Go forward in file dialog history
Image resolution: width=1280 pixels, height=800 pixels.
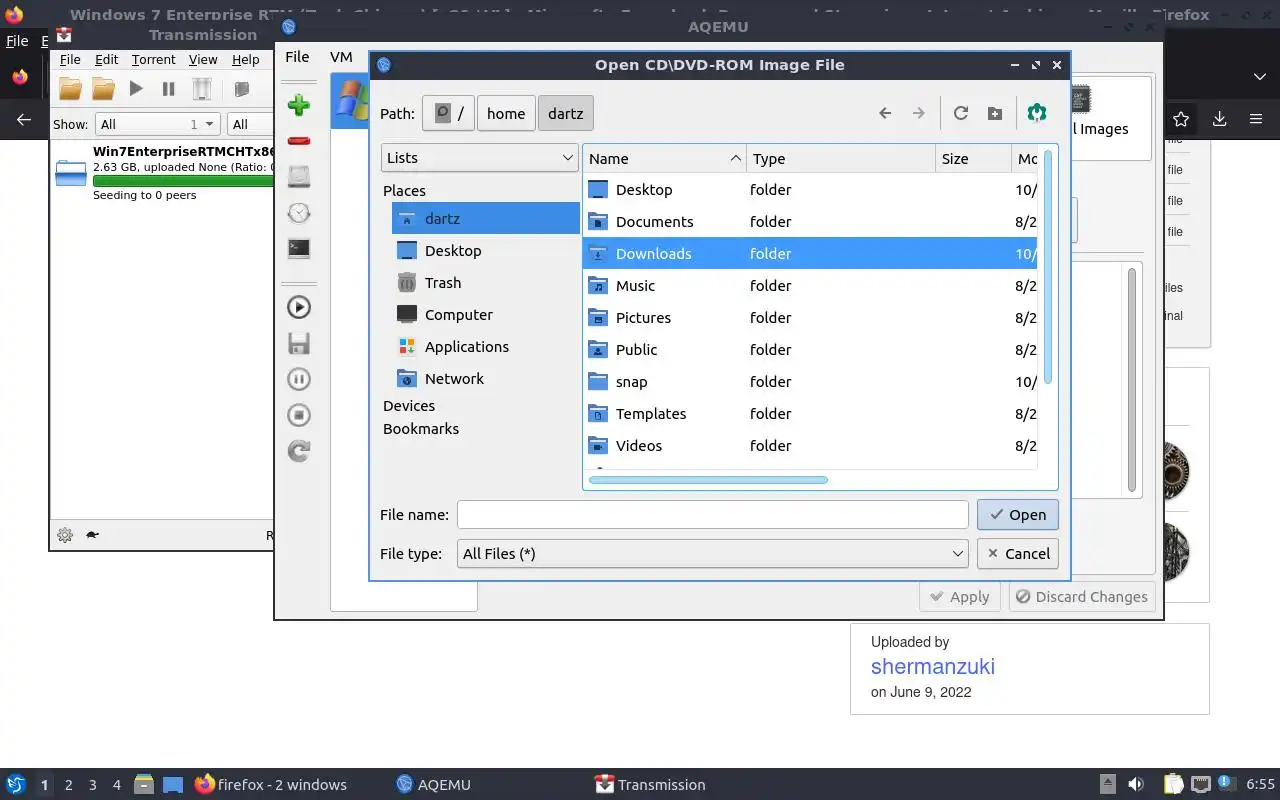[918, 113]
